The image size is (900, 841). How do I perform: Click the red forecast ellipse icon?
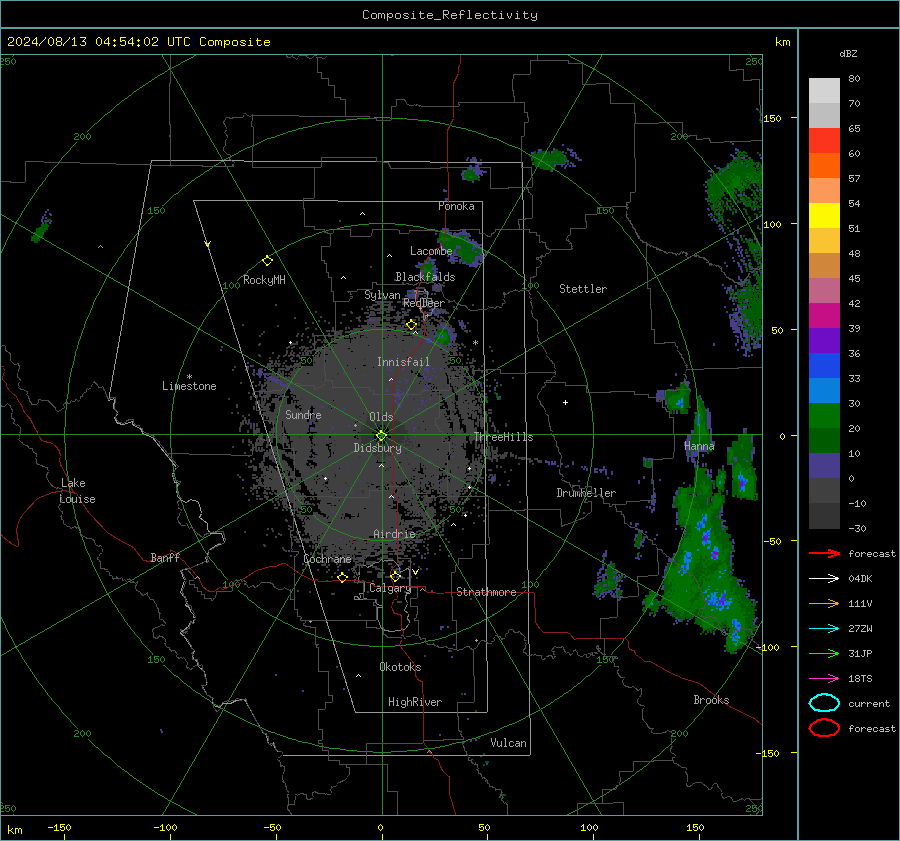(824, 728)
